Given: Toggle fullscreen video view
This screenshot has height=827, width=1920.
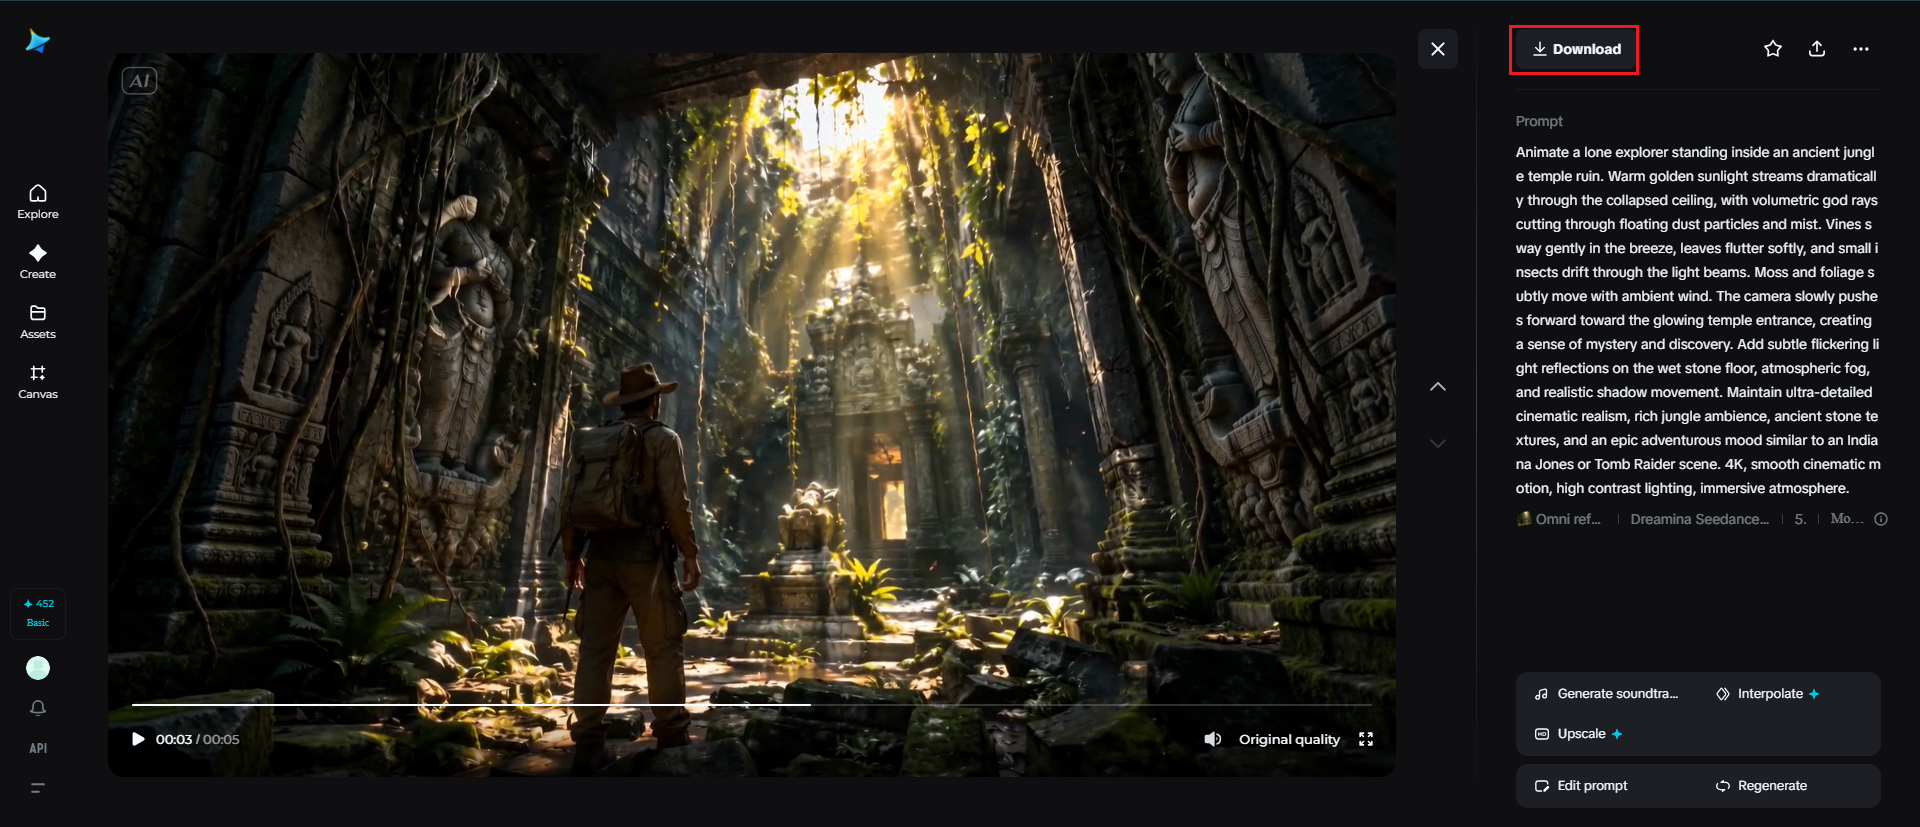Looking at the screenshot, I should click(x=1366, y=739).
